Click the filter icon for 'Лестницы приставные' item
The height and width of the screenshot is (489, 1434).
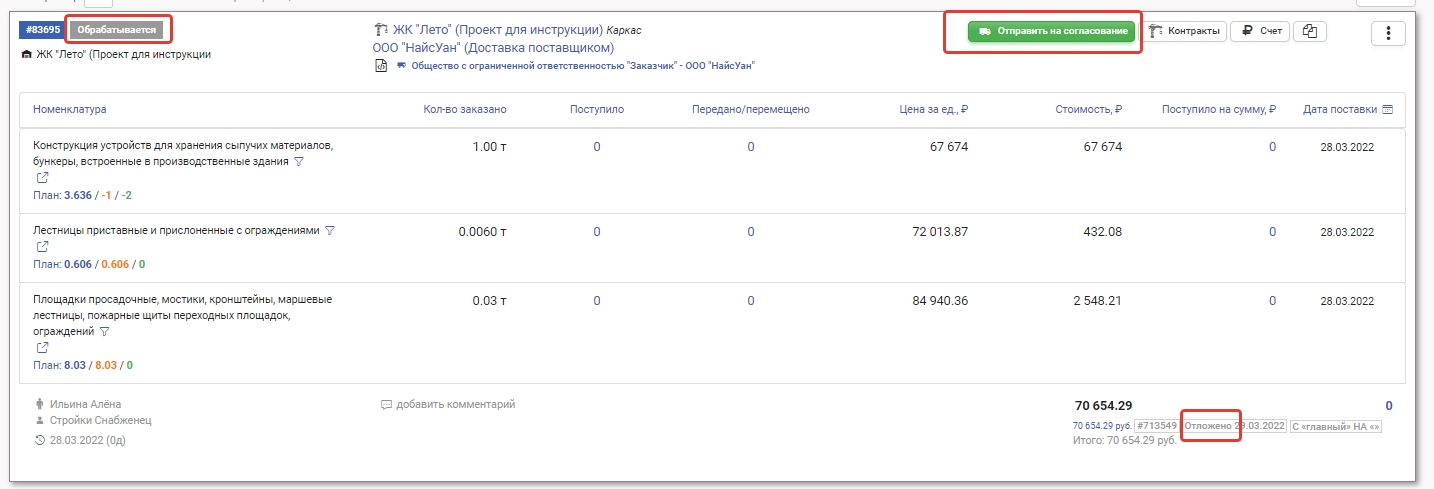tap(330, 230)
